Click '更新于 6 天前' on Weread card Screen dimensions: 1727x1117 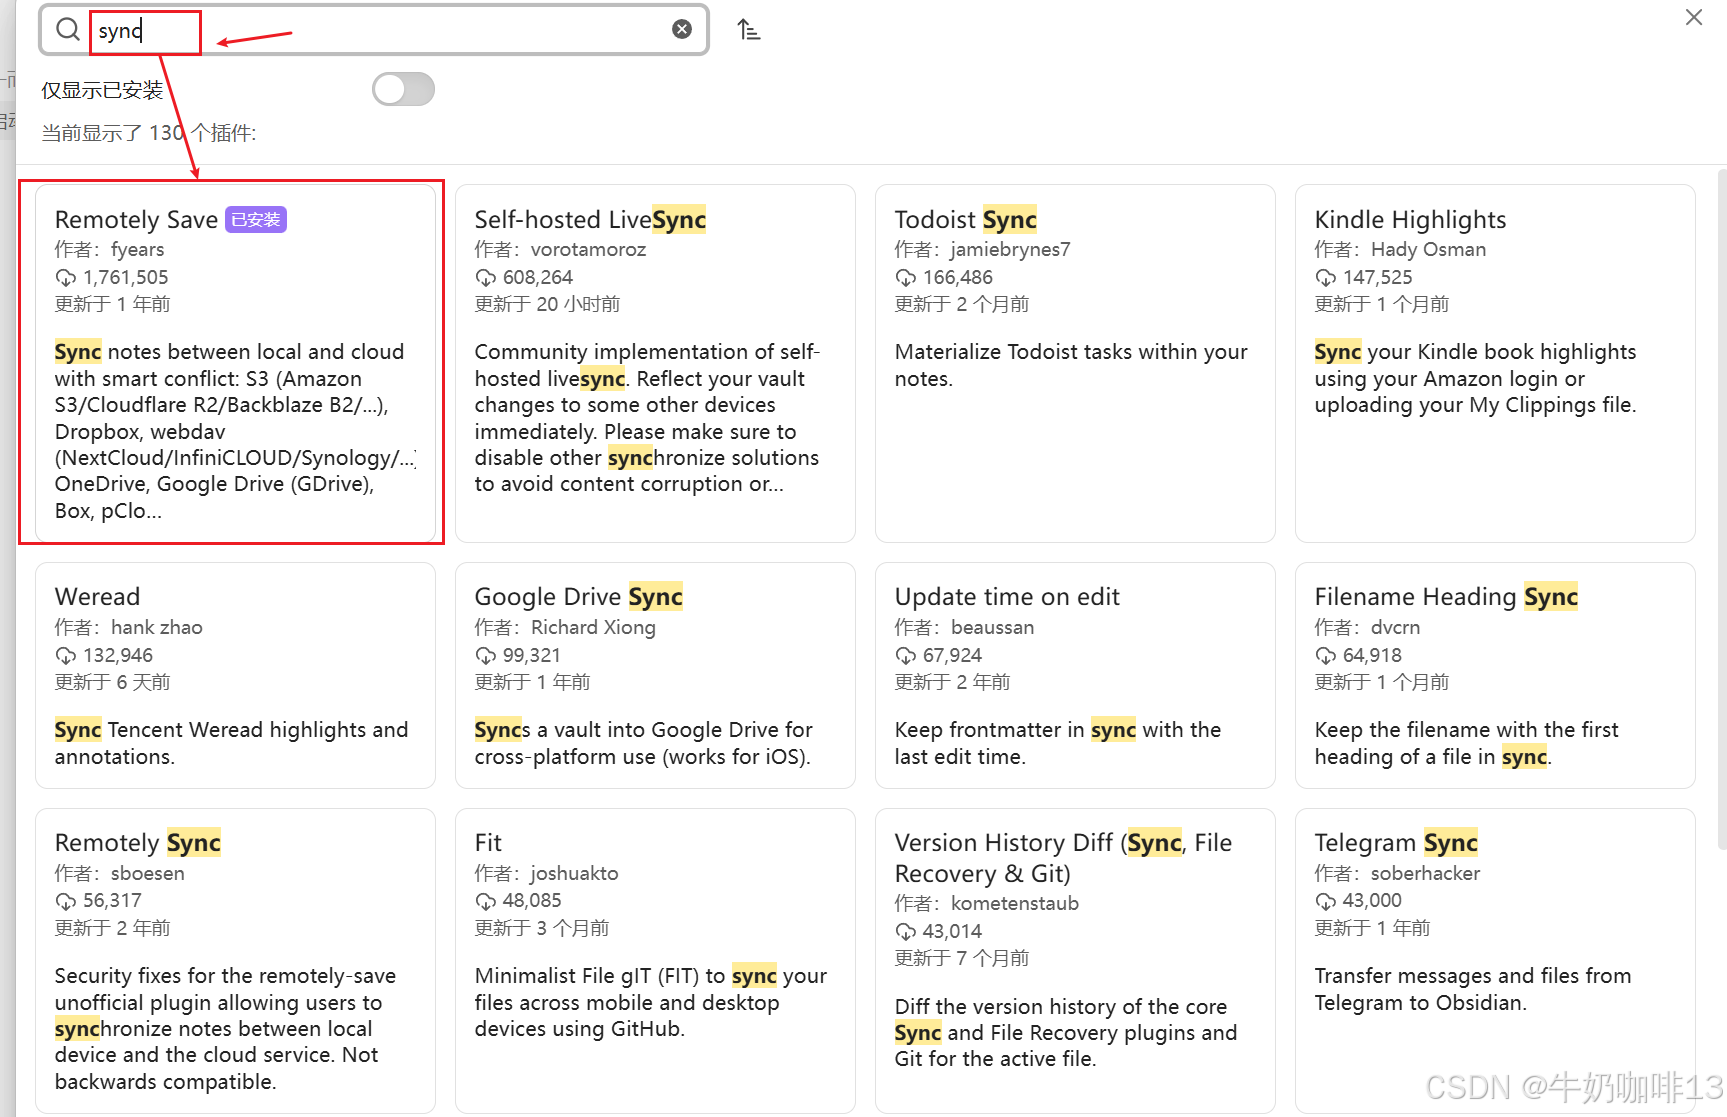coord(112,682)
